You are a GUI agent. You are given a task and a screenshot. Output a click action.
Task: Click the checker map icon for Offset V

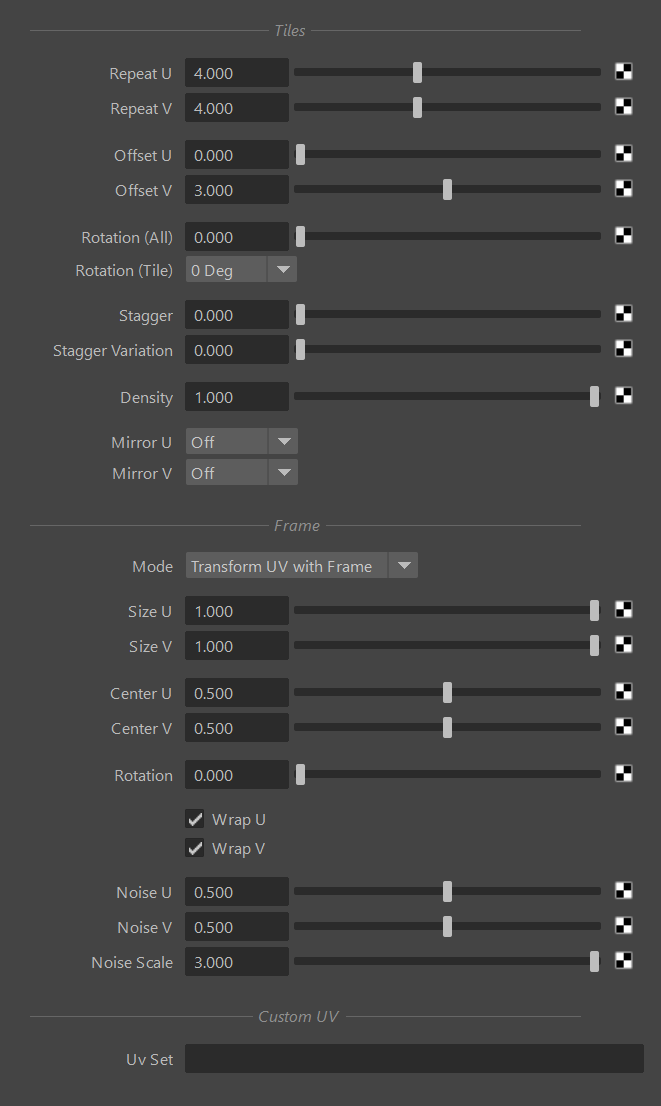(623, 189)
